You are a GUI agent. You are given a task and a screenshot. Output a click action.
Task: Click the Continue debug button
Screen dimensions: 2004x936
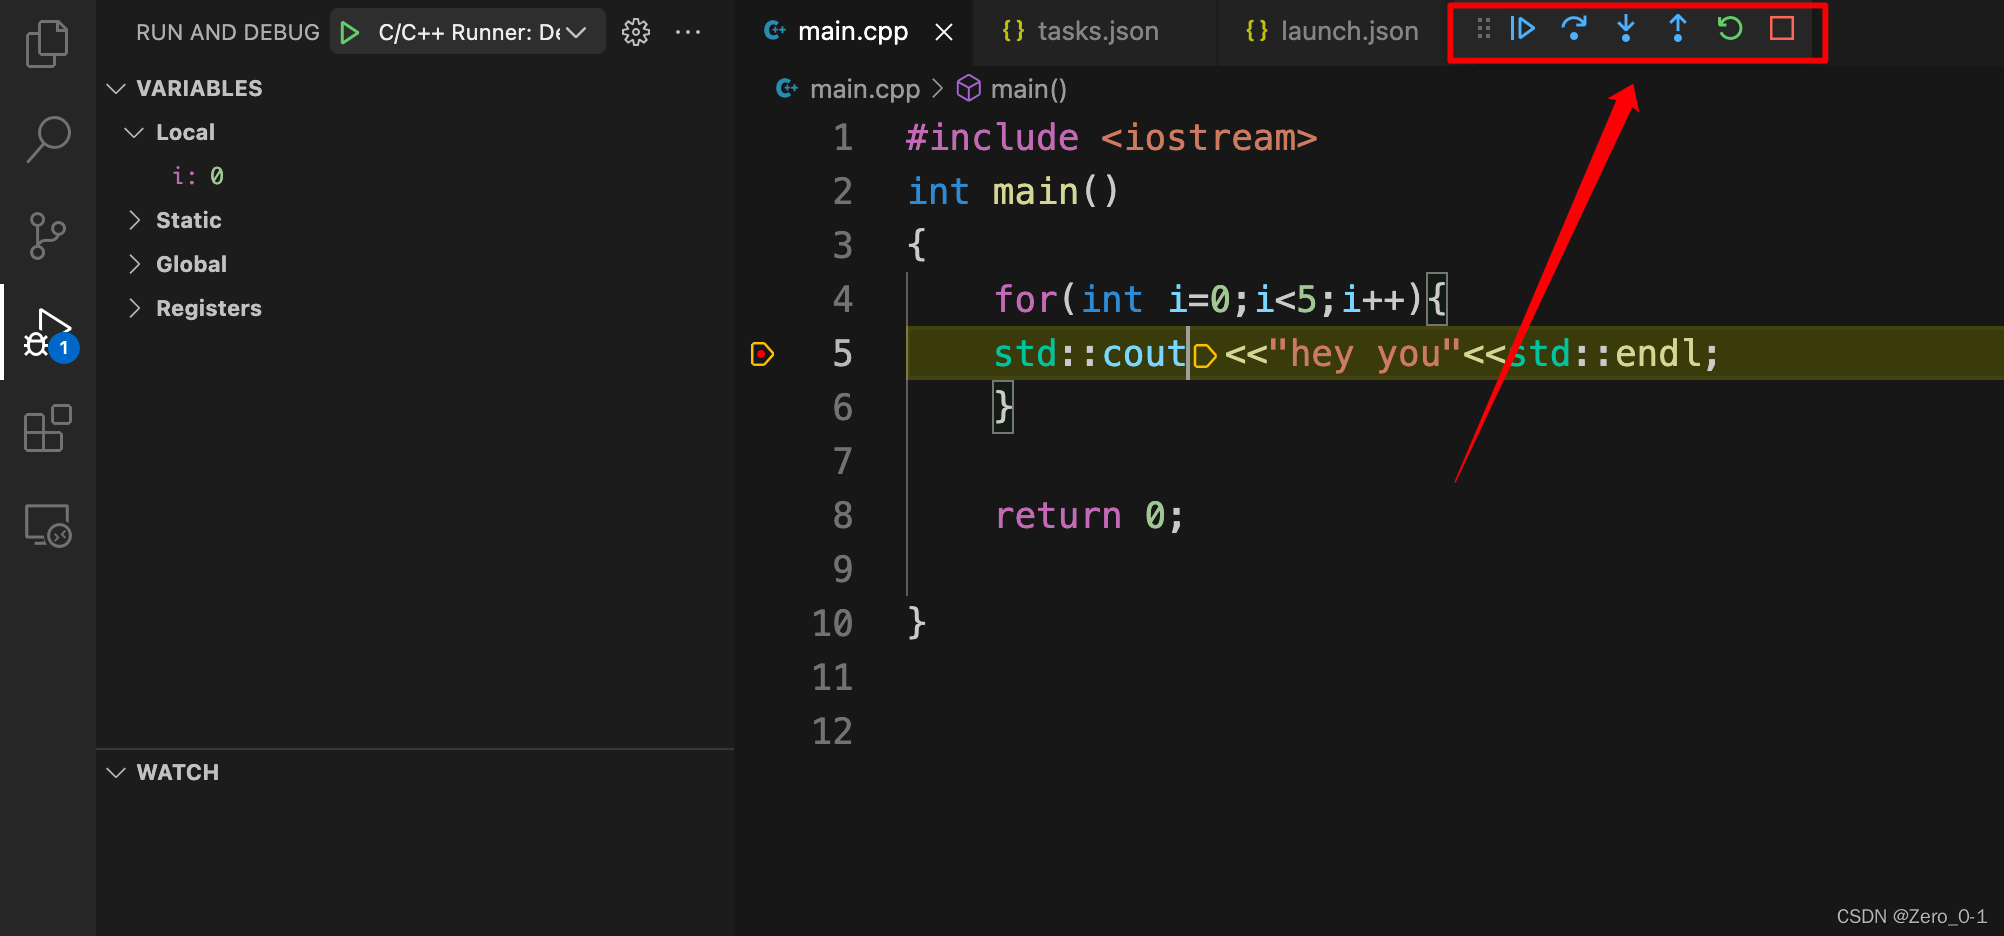[x=1522, y=28]
